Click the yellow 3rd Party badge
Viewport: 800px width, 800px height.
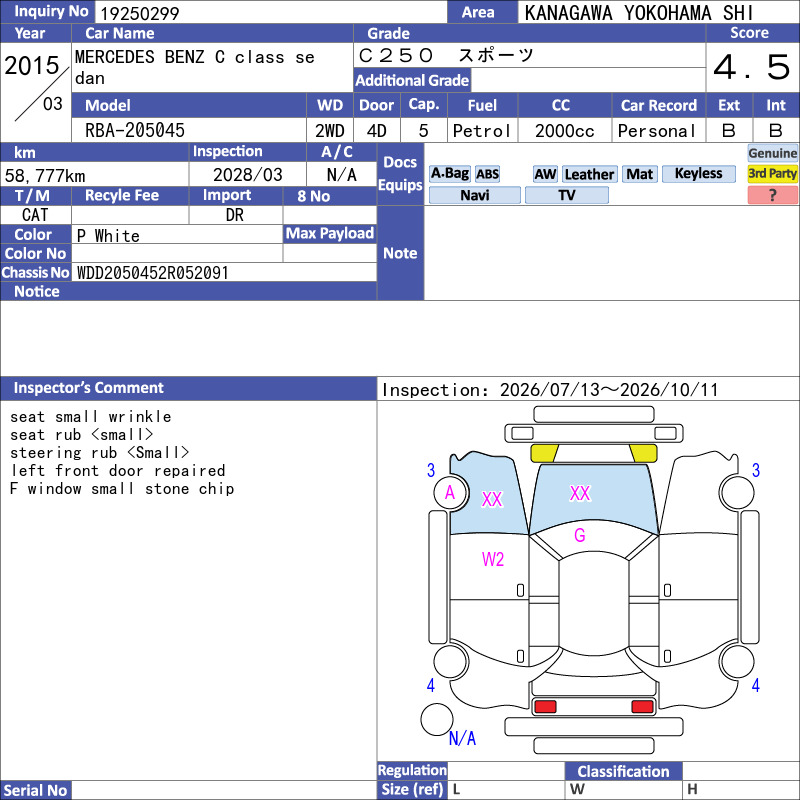772,174
